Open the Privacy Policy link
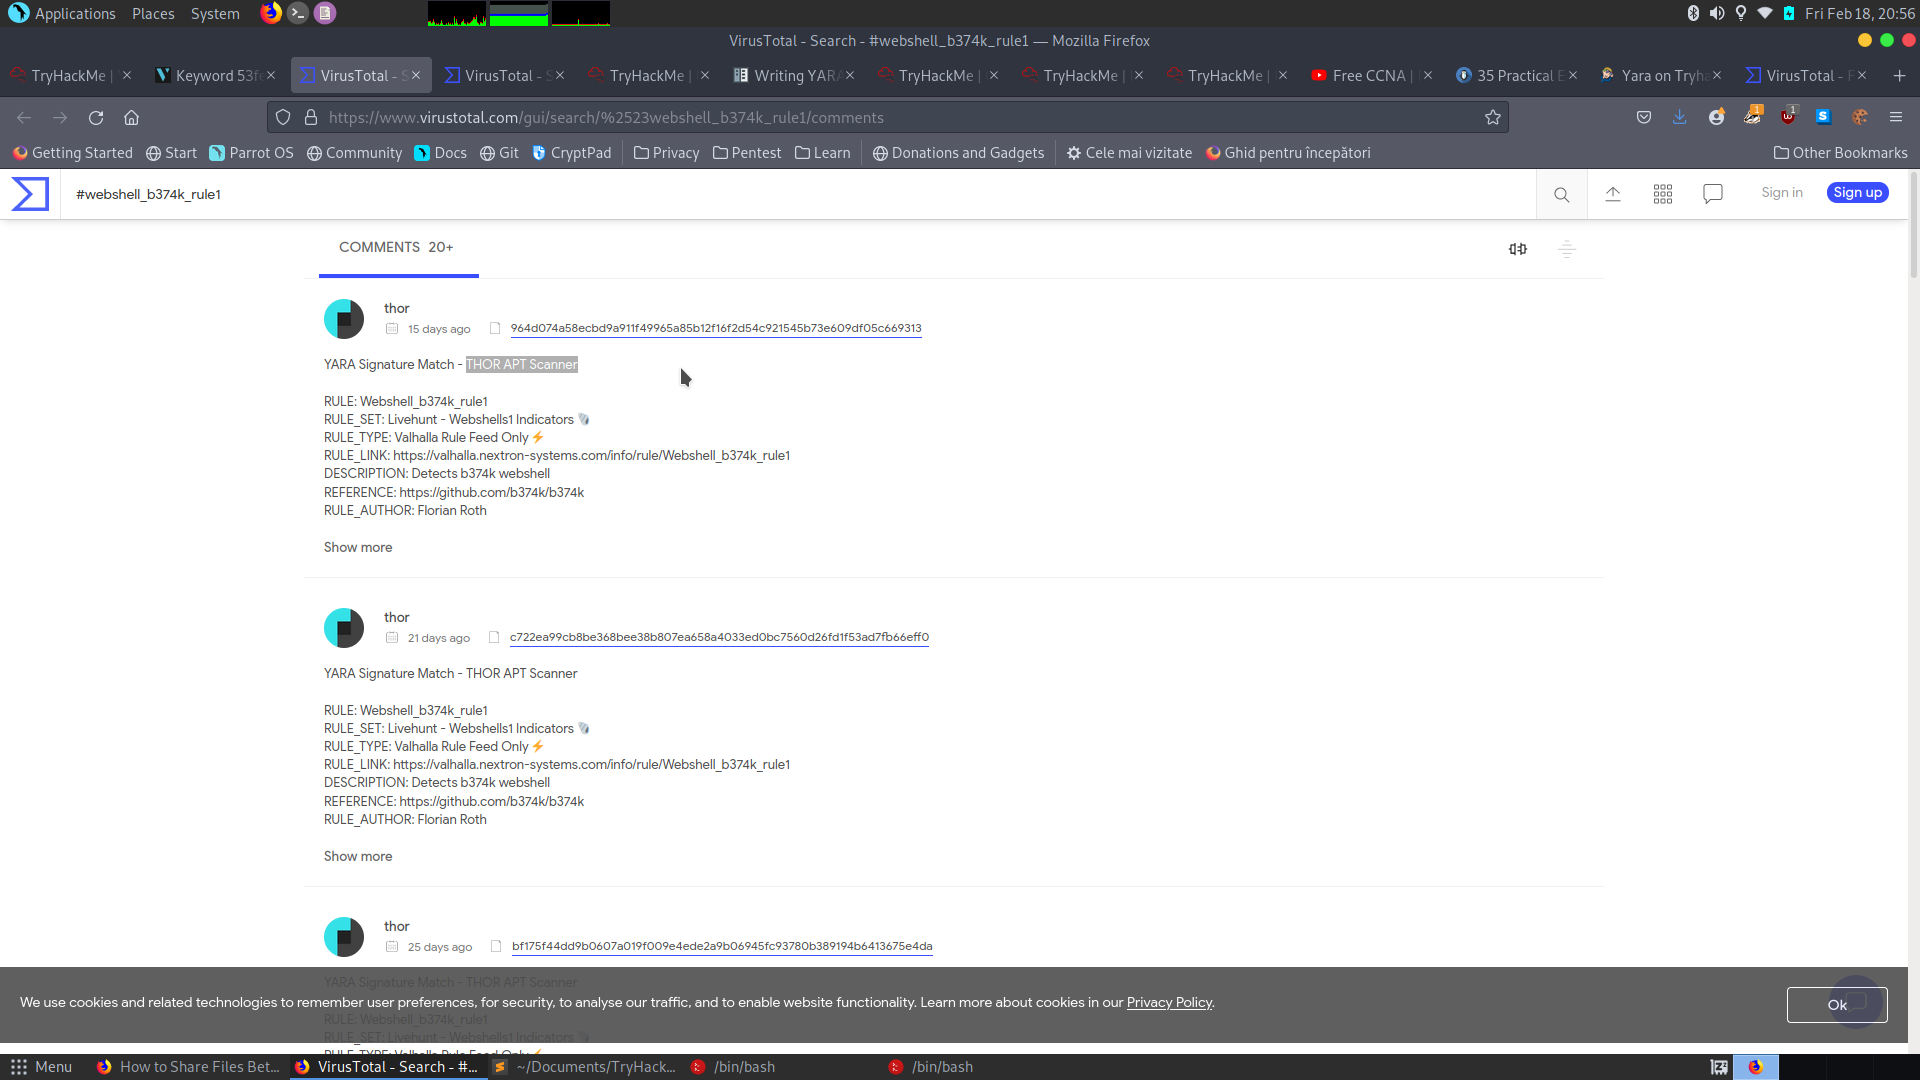This screenshot has width=1920, height=1080. pos(1168,1002)
